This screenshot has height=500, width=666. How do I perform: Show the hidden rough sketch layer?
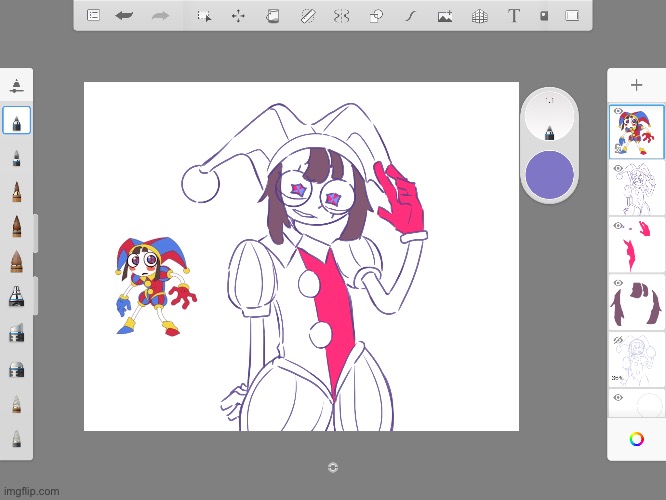618,340
